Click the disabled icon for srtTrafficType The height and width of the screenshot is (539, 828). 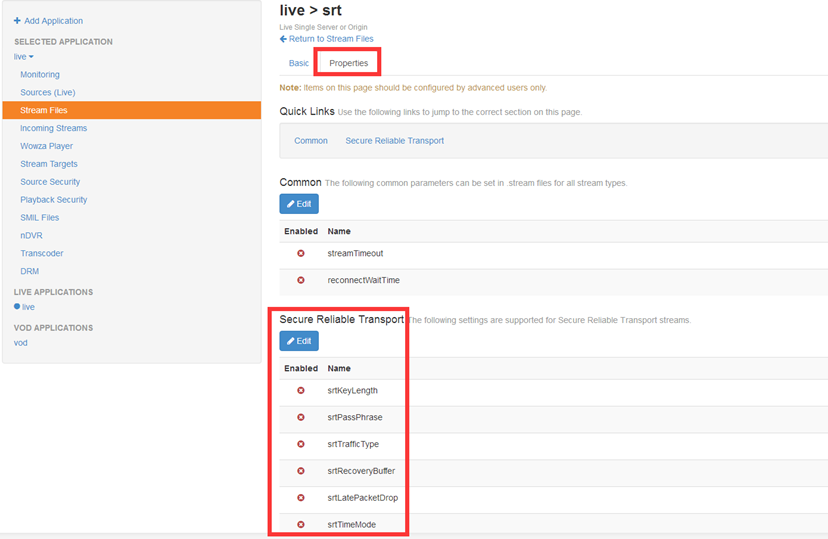click(300, 444)
